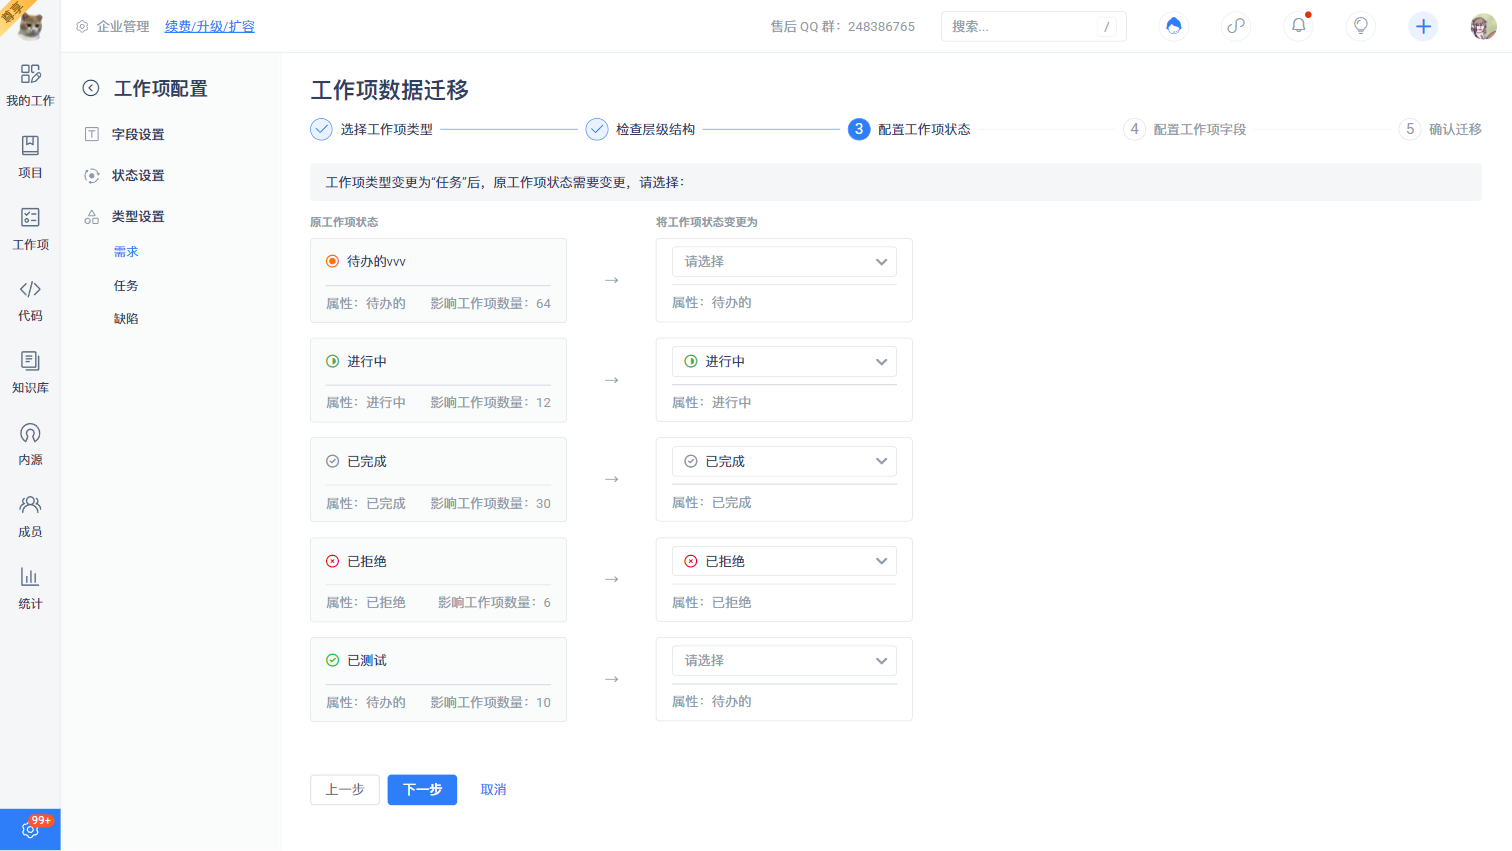Click 企业管理 in the header

click(123, 27)
